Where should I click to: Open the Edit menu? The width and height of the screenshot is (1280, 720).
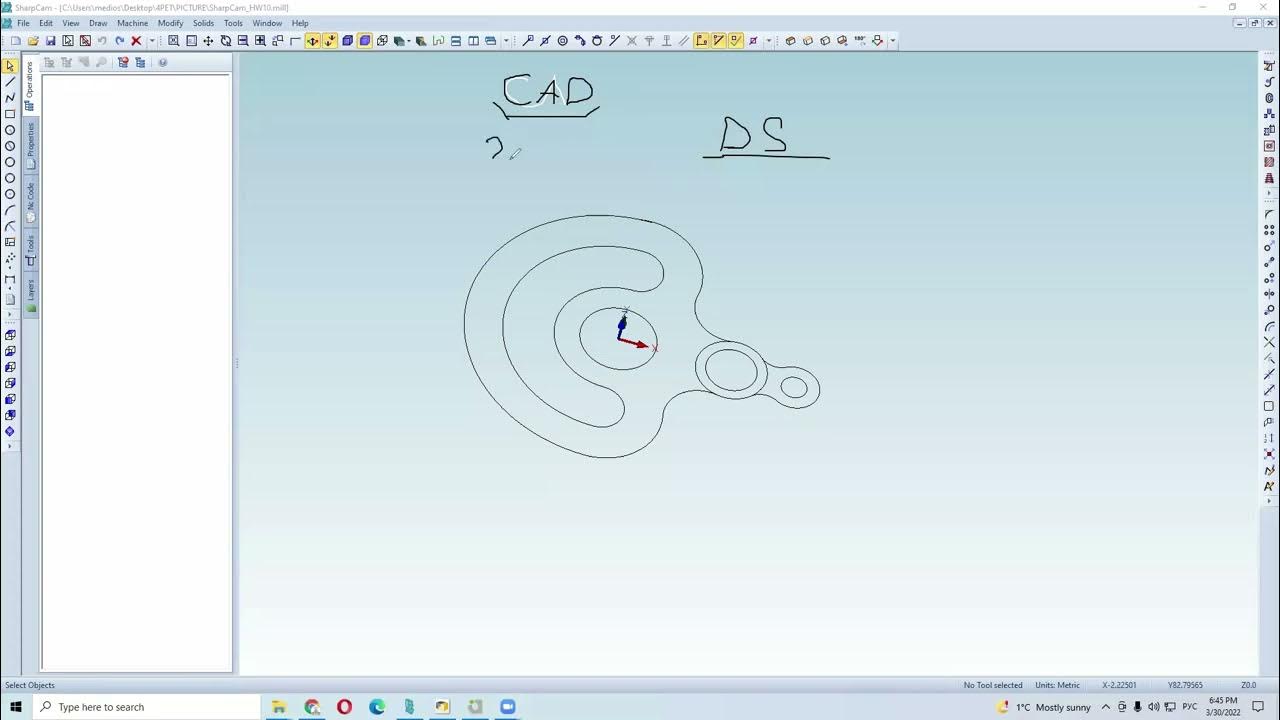coord(46,23)
